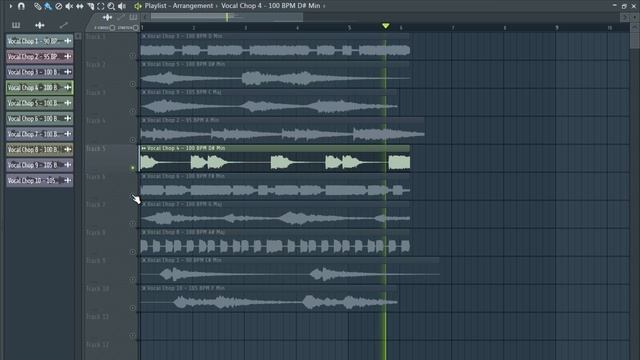
Task: Select the Delete tool
Action: [59, 6]
